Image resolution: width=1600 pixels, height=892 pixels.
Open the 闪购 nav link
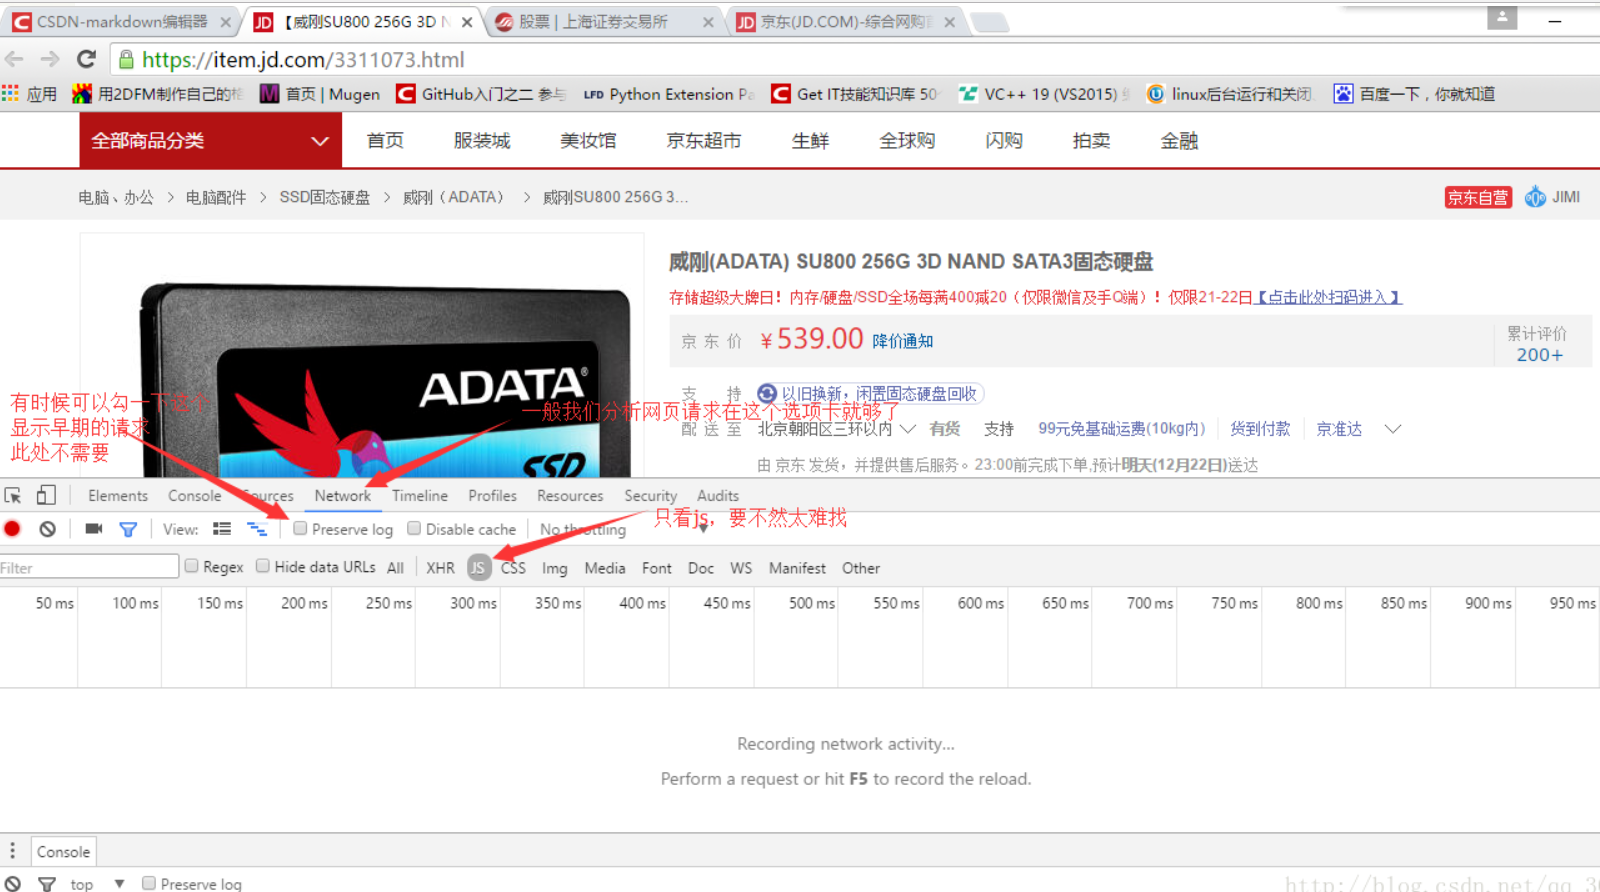point(1004,141)
